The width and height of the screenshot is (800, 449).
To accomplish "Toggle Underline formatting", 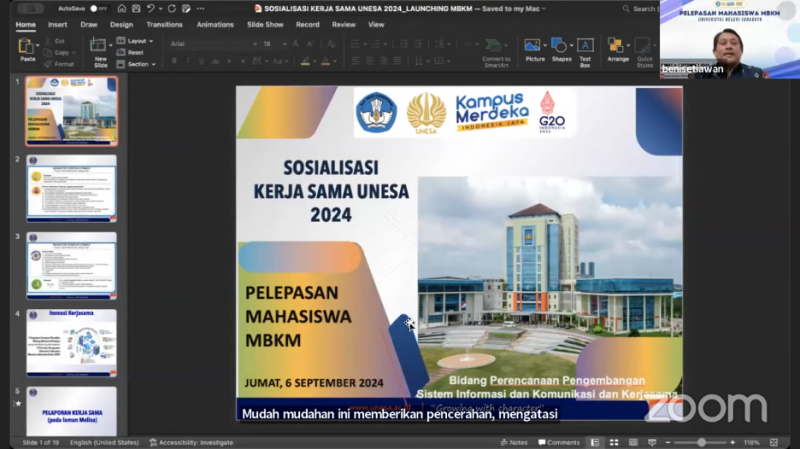I will click(202, 61).
